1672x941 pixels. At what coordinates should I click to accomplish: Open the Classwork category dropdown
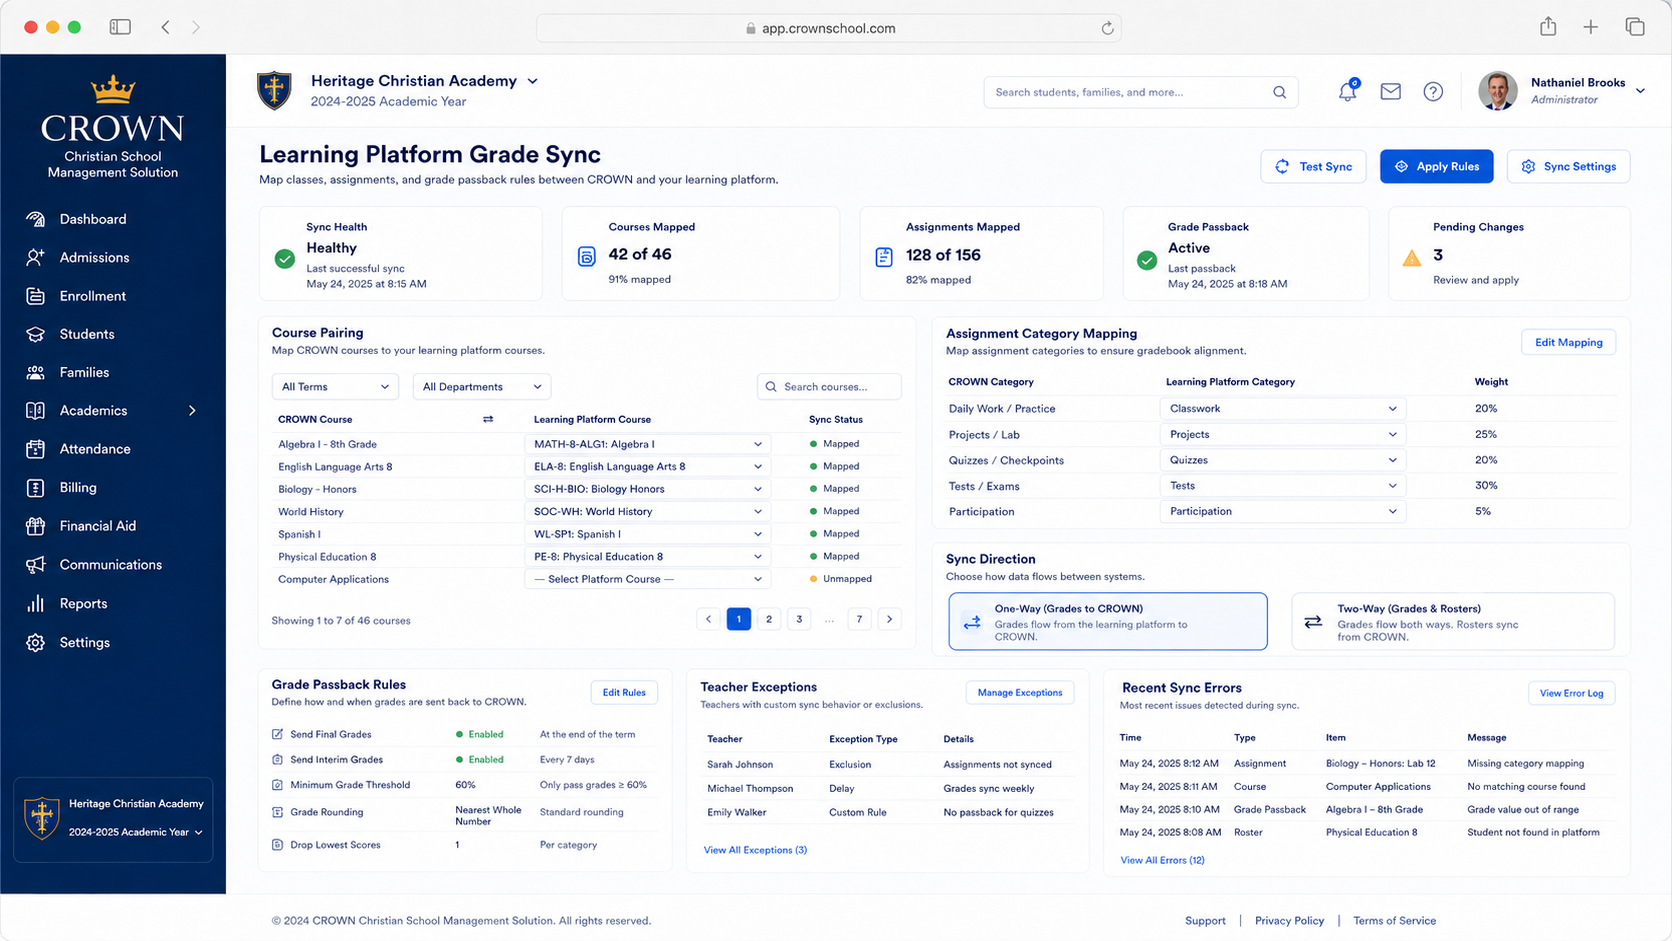point(1283,408)
